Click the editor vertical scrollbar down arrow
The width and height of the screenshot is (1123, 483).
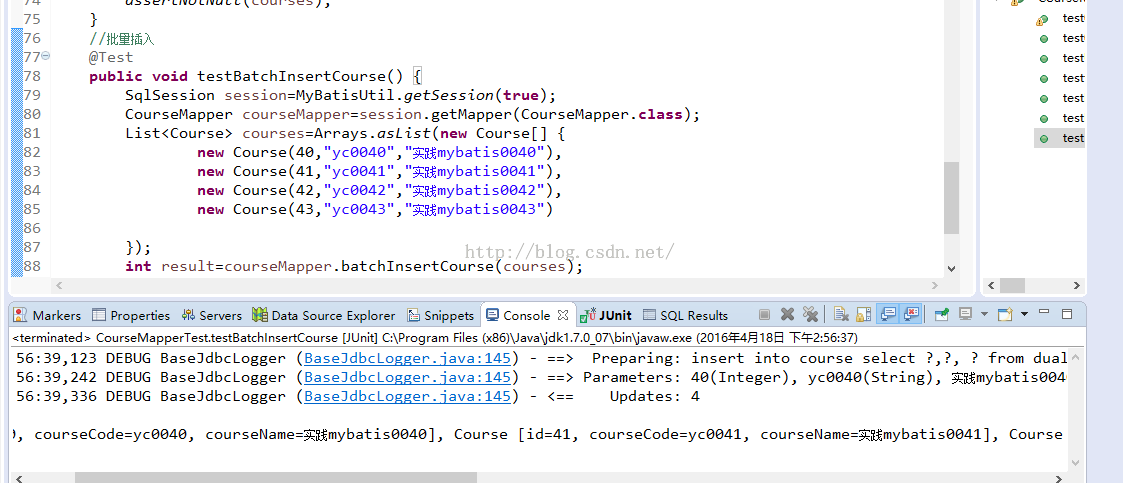click(951, 269)
